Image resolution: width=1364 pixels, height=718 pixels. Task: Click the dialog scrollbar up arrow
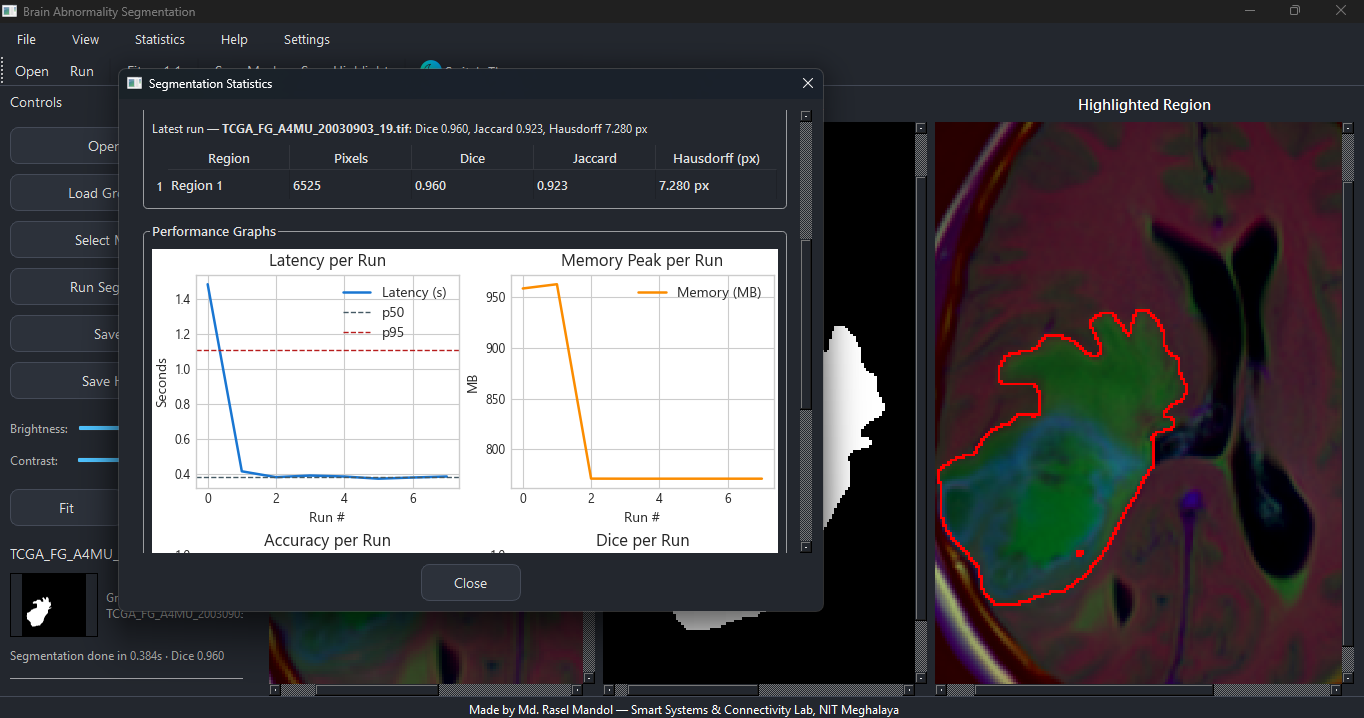(x=806, y=116)
